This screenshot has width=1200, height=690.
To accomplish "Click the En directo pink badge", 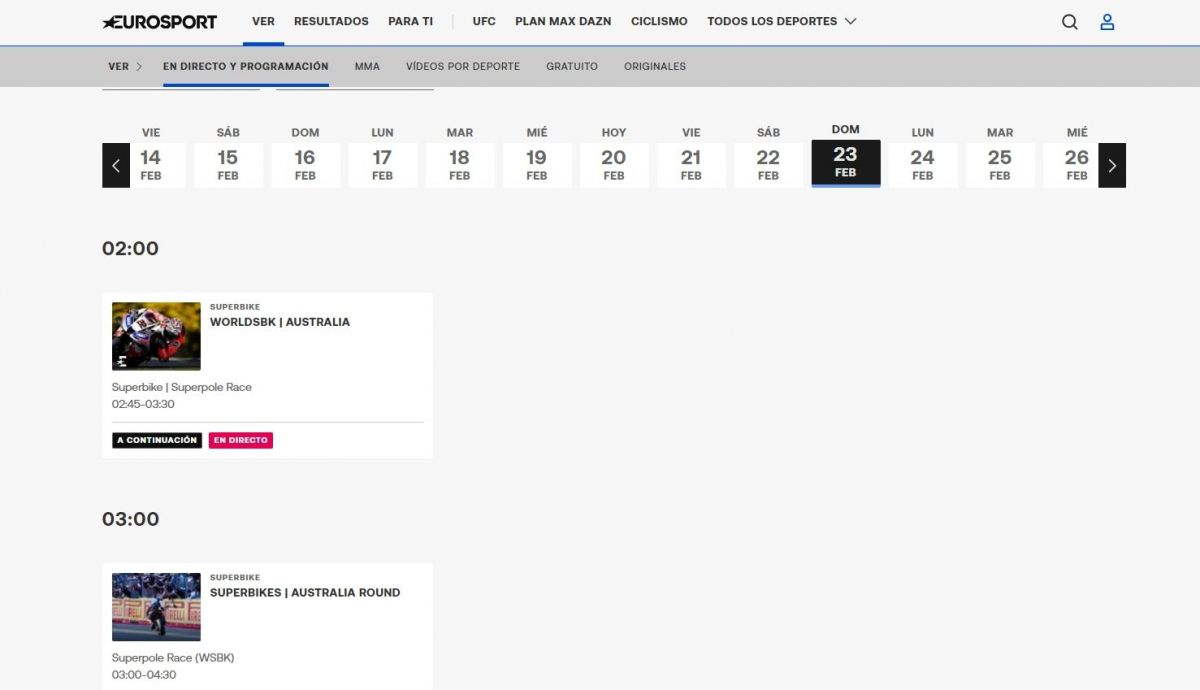I will [241, 440].
